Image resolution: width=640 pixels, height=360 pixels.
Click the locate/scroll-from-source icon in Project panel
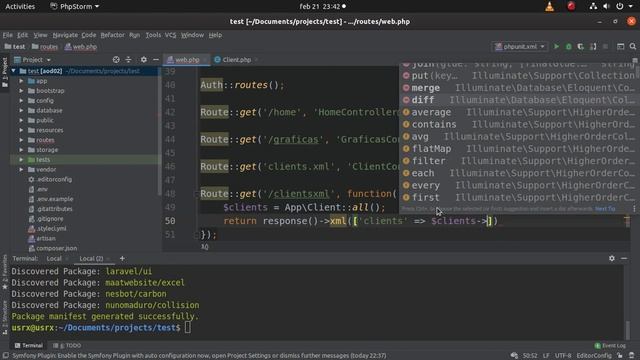116,60
